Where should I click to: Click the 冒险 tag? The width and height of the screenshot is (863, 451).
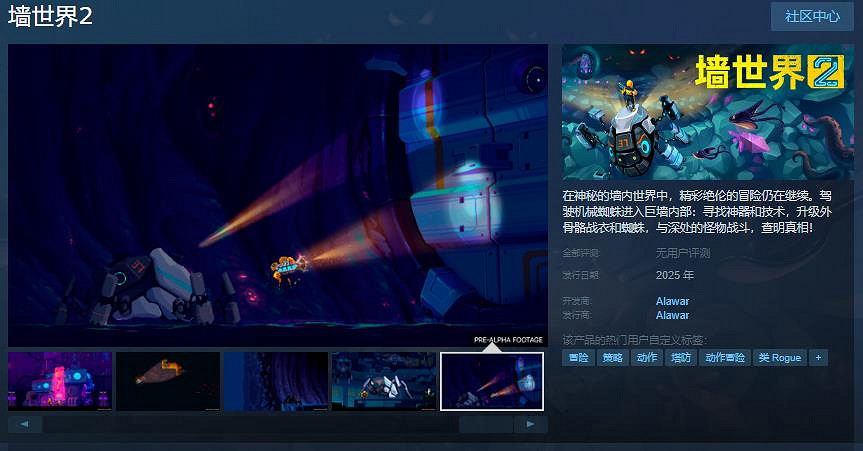coord(578,358)
